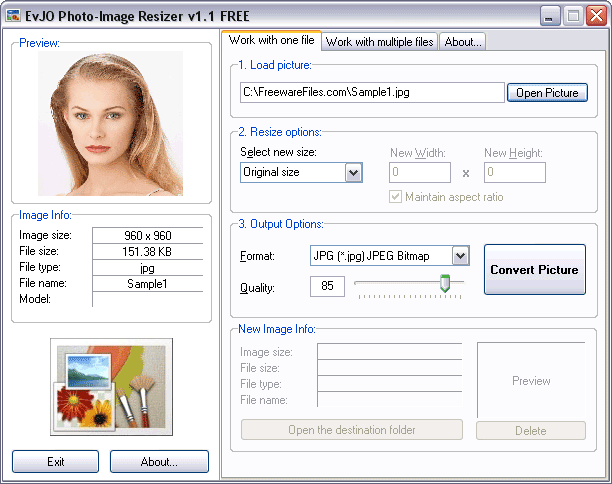This screenshot has width=612, height=484.
Task: Switch to Work with multiple files tab
Action: coord(379,42)
